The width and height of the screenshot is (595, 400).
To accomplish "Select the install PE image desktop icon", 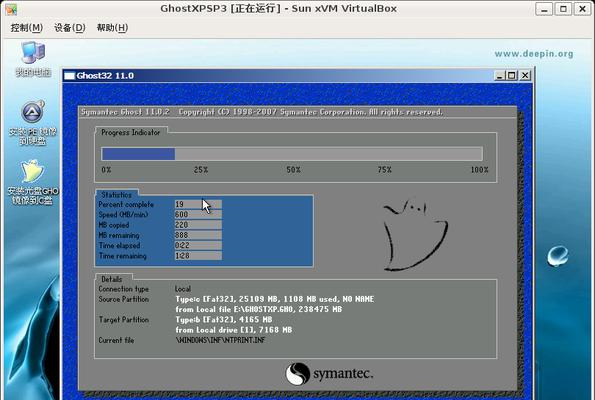I will (33, 123).
